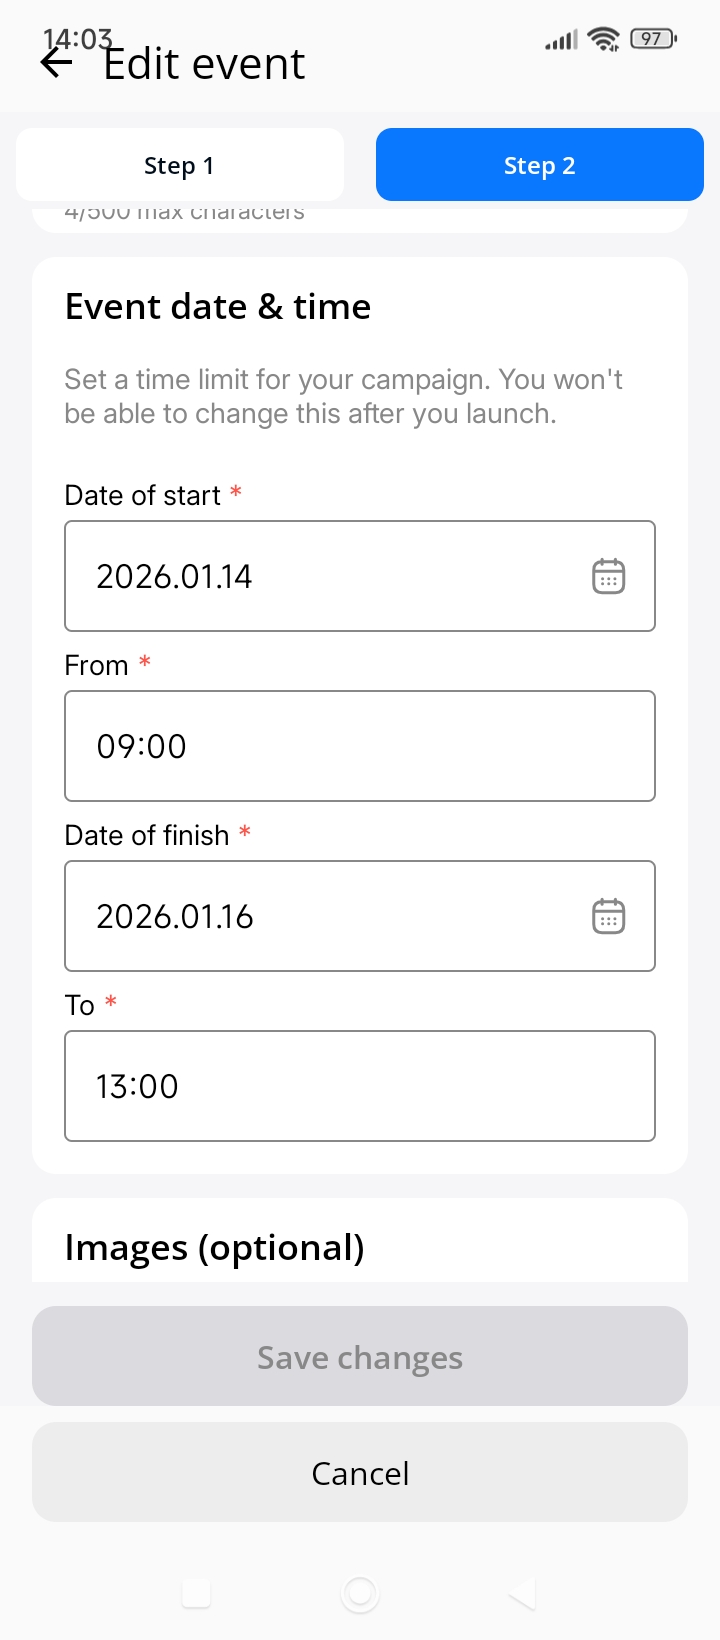Screen dimensions: 720x1640
Task: Cancel editing the event
Action: (x=360, y=1472)
